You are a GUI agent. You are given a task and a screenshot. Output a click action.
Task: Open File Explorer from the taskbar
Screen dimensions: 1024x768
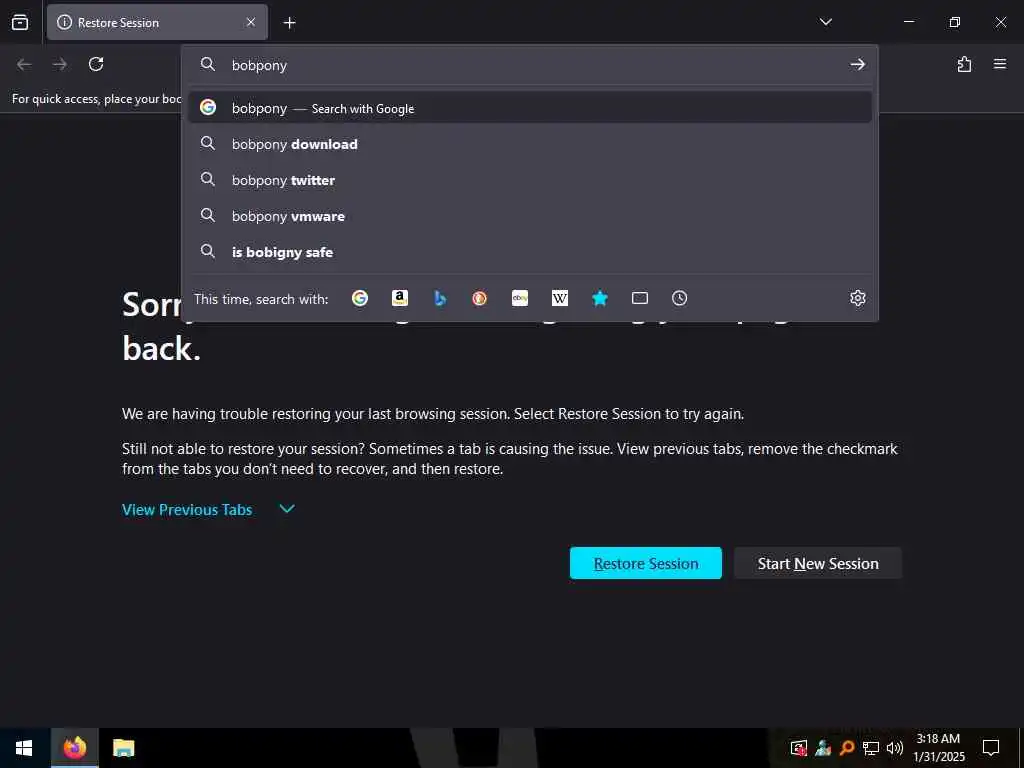[x=123, y=748]
